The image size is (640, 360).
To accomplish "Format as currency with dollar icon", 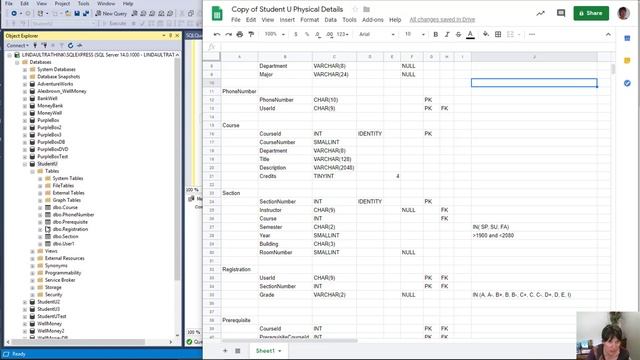I will [x=296, y=34].
